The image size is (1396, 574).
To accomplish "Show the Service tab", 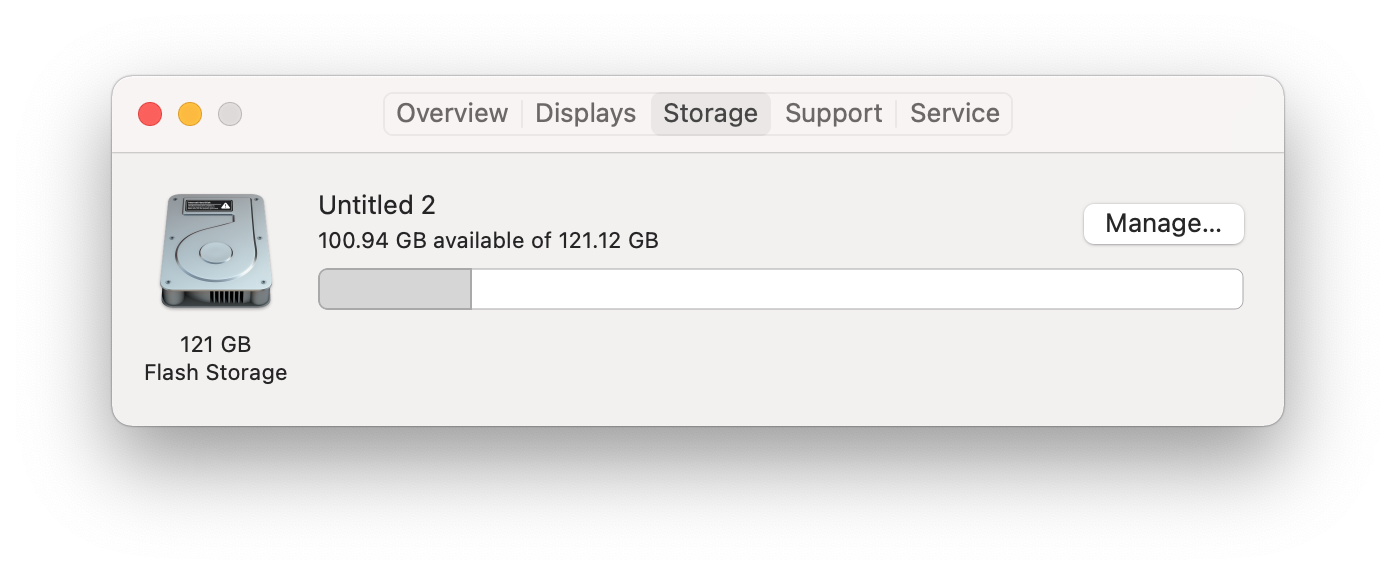I will 954,114.
